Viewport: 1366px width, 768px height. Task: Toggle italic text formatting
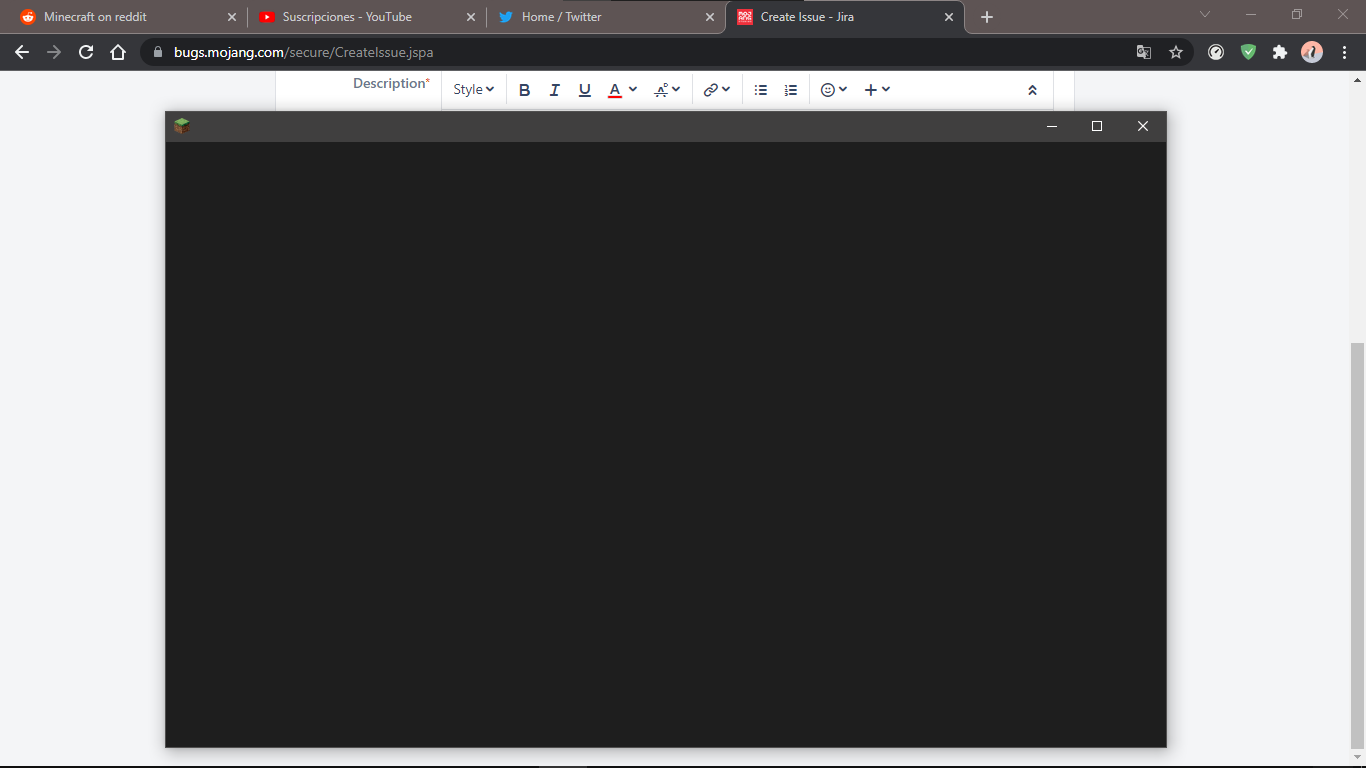click(554, 90)
